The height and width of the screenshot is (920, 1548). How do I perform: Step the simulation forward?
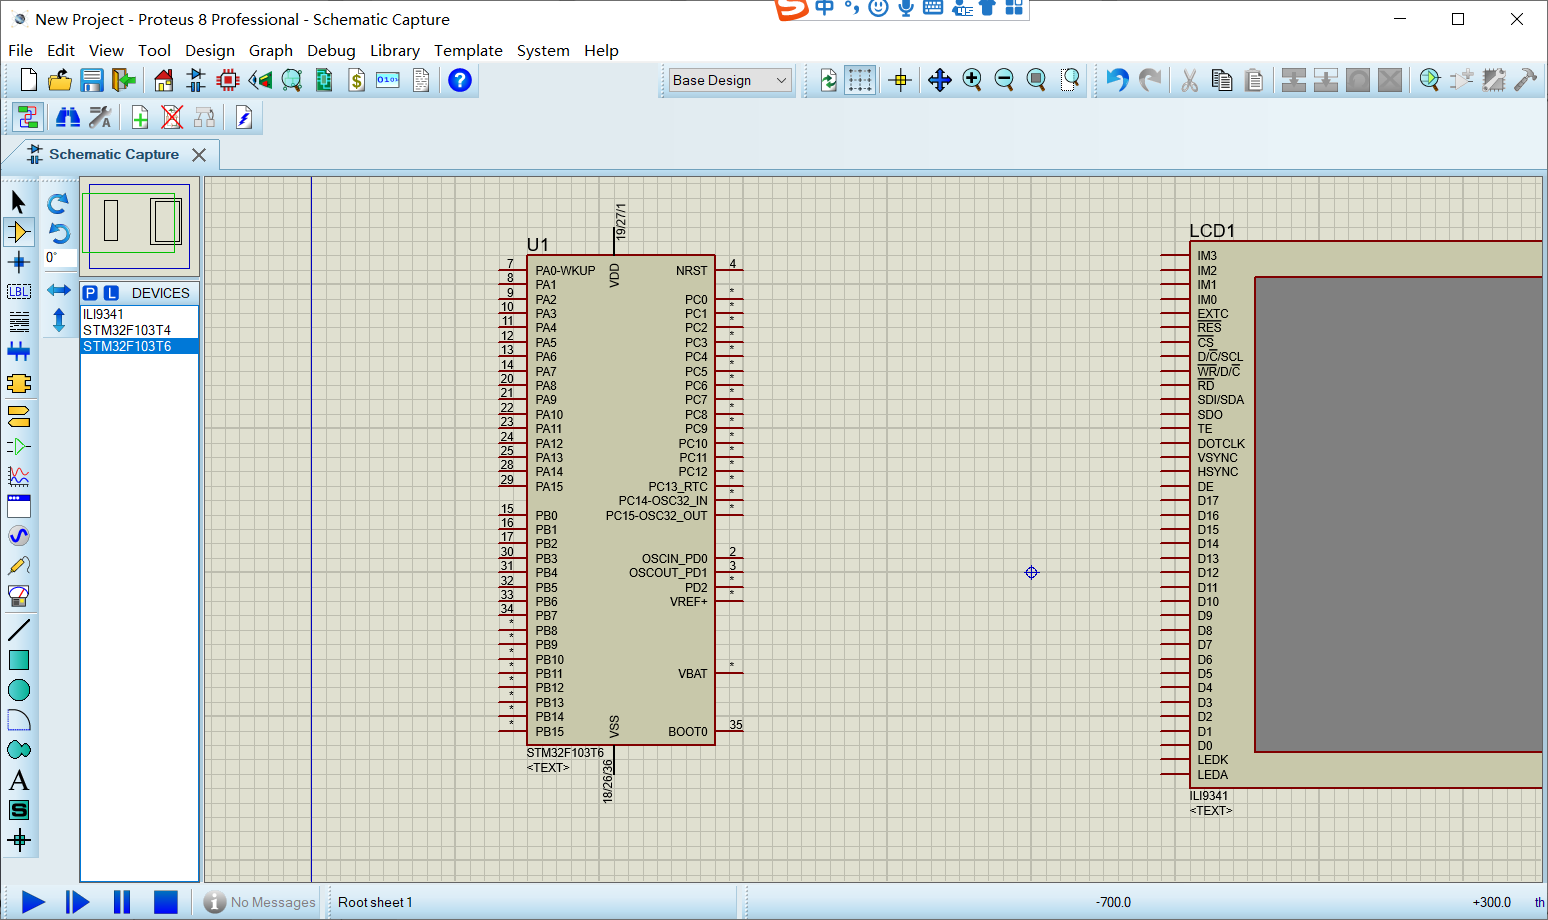point(77,902)
